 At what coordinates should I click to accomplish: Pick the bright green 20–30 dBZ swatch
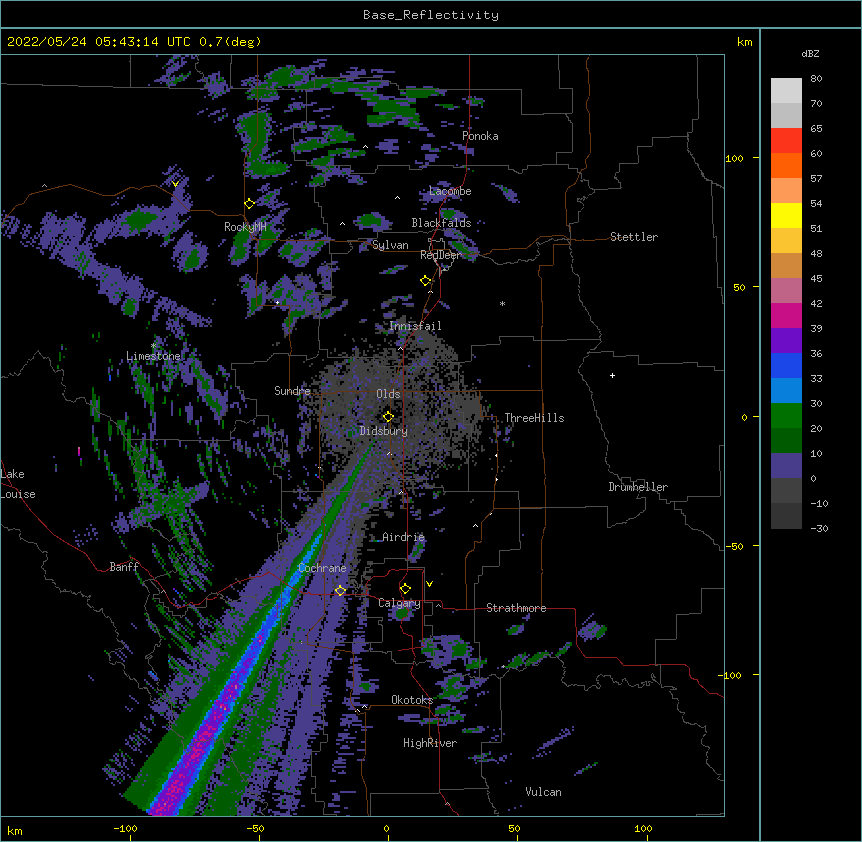click(786, 416)
